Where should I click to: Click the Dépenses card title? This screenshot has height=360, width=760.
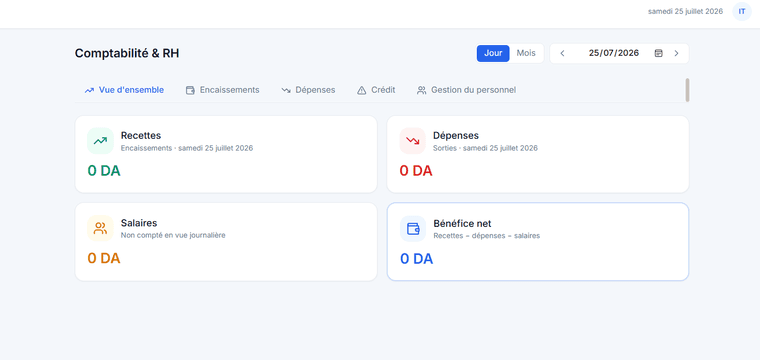(456, 136)
